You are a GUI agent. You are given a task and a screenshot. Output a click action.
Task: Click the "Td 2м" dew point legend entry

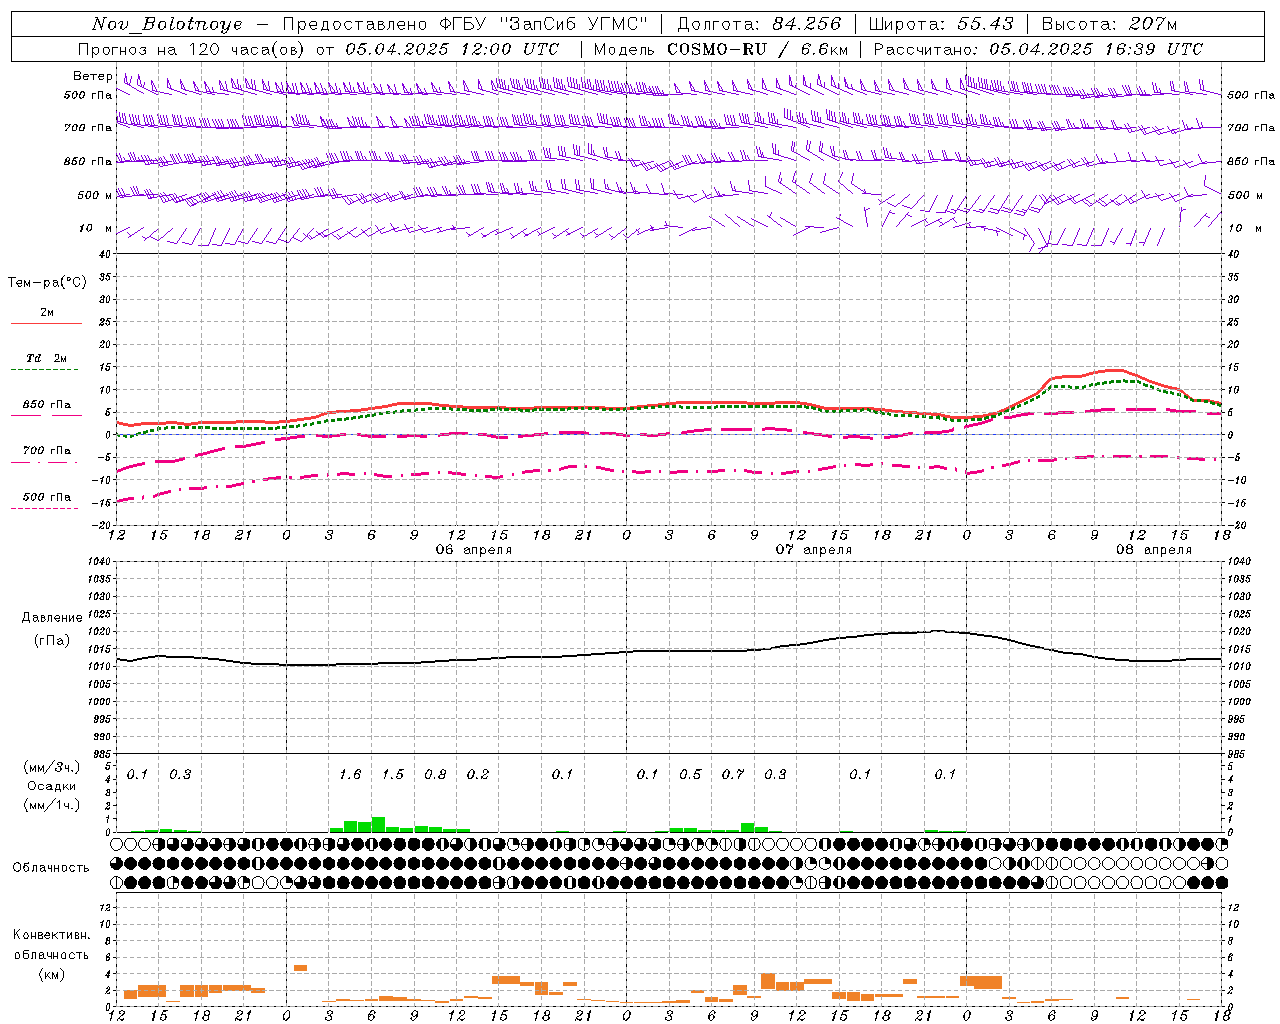47,358
